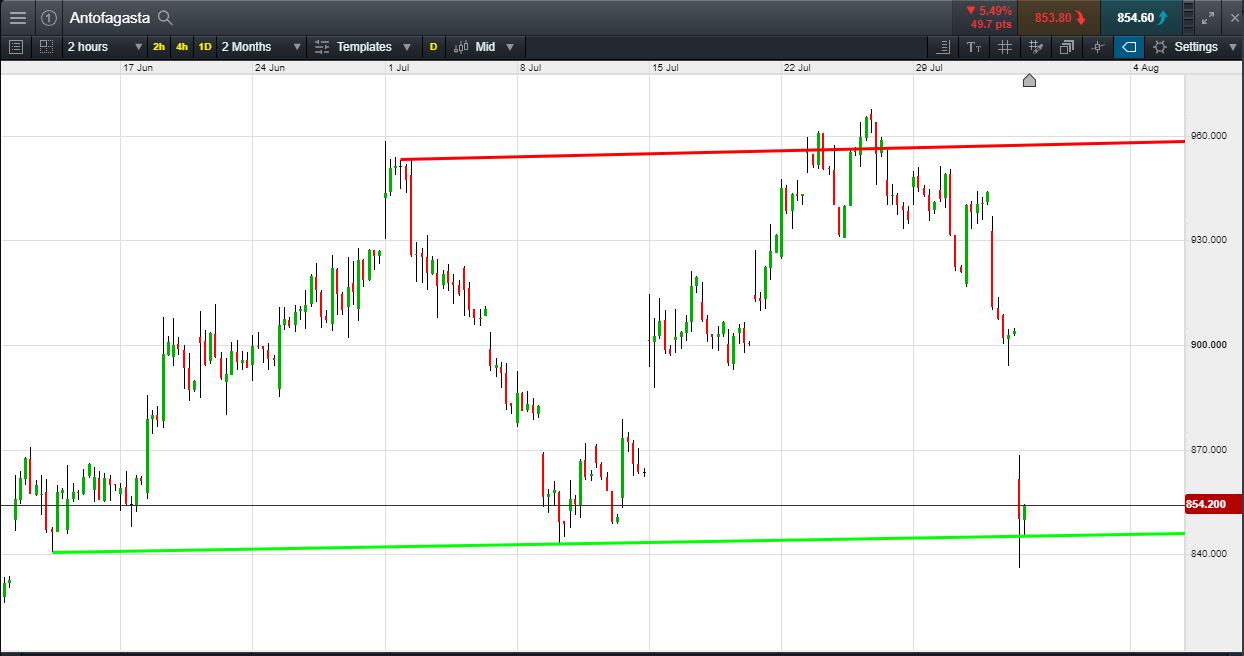The height and width of the screenshot is (656, 1244).
Task: Click the buy price 854.60 button
Action: [1140, 17]
